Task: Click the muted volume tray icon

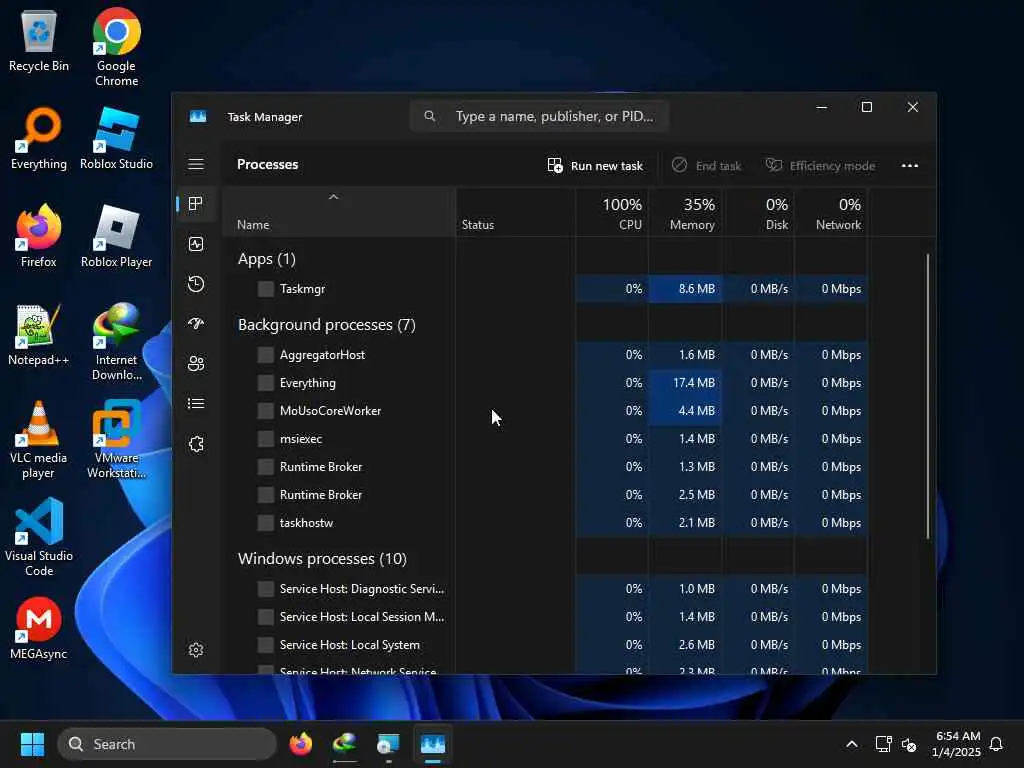Action: pyautogui.click(x=908, y=744)
